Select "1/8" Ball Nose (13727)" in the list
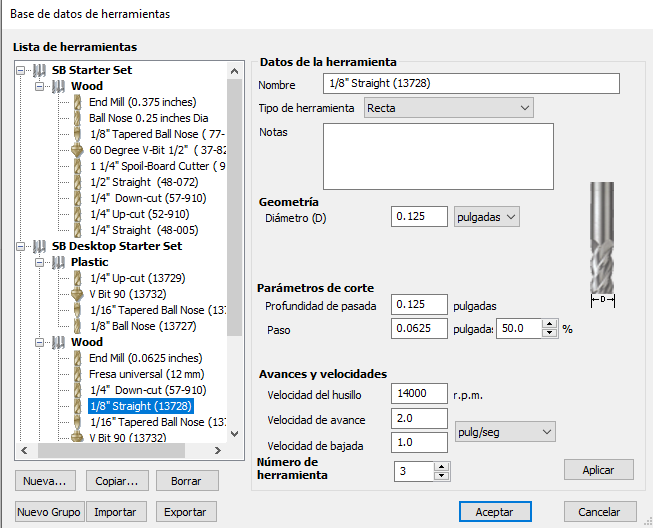The height and width of the screenshot is (528, 653). tap(143, 326)
